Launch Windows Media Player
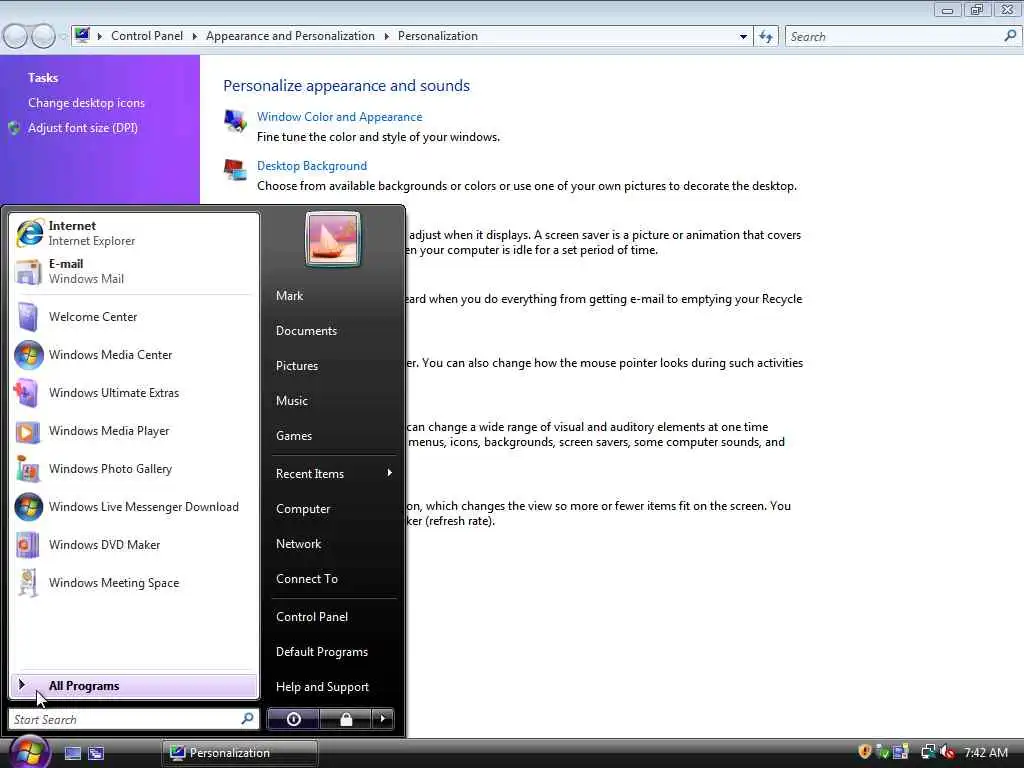The width and height of the screenshot is (1024, 768). coord(134,430)
